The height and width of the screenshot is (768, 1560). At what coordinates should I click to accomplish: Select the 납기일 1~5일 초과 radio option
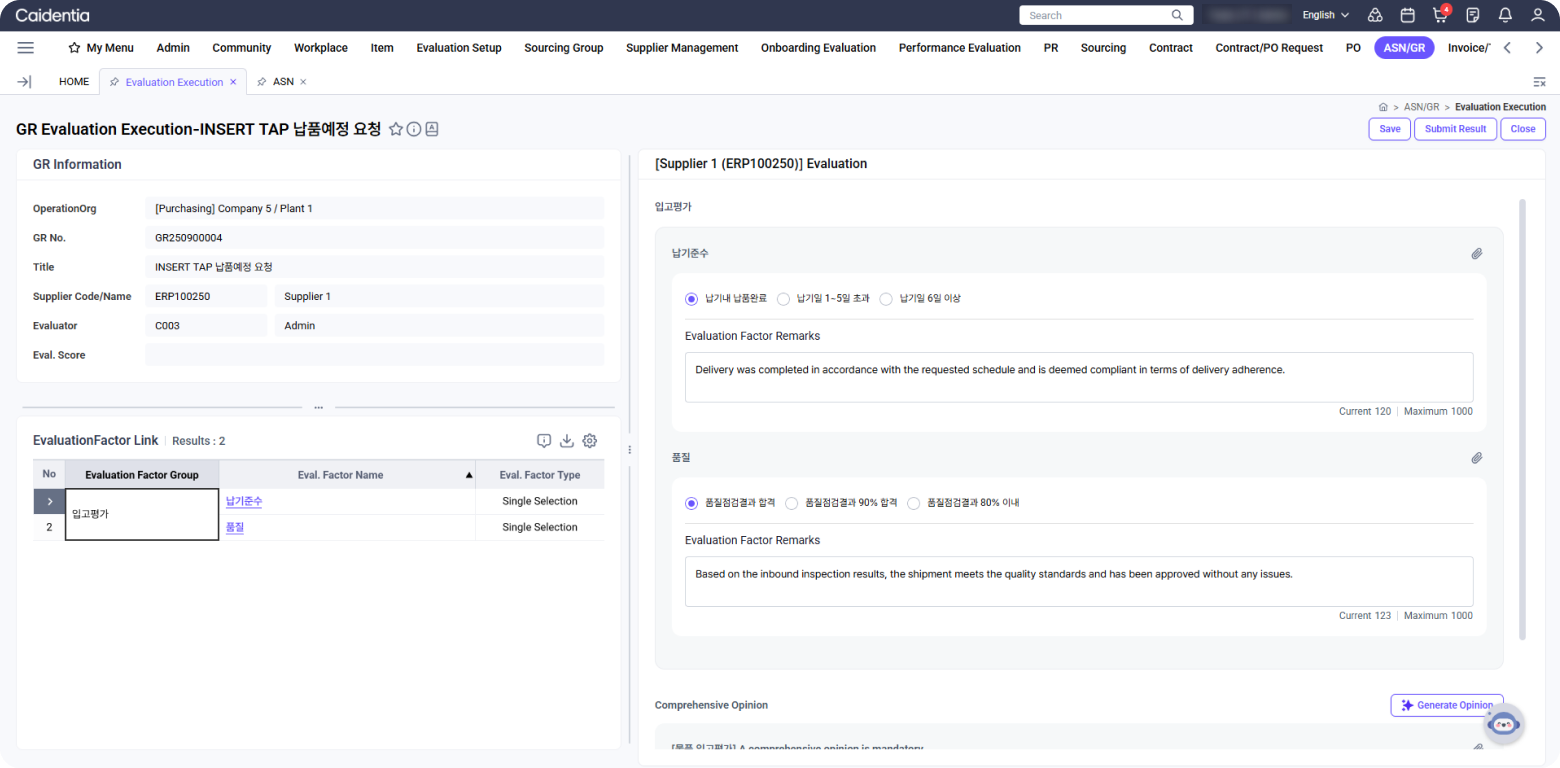pos(784,299)
